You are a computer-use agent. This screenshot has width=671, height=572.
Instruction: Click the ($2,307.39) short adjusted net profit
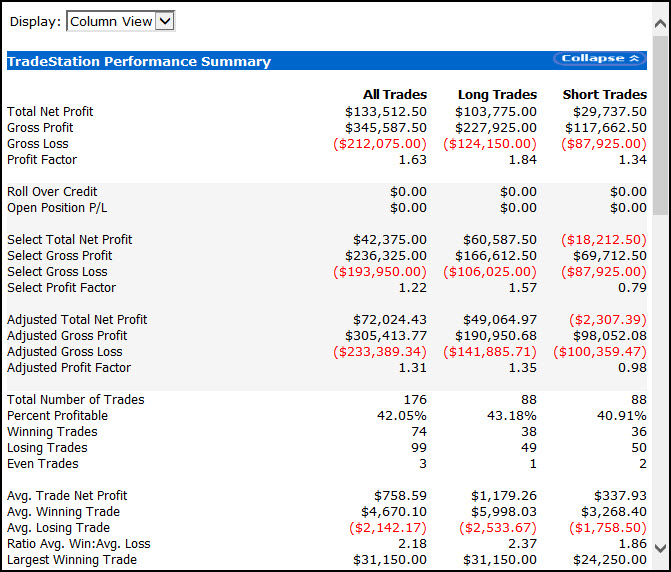(608, 320)
